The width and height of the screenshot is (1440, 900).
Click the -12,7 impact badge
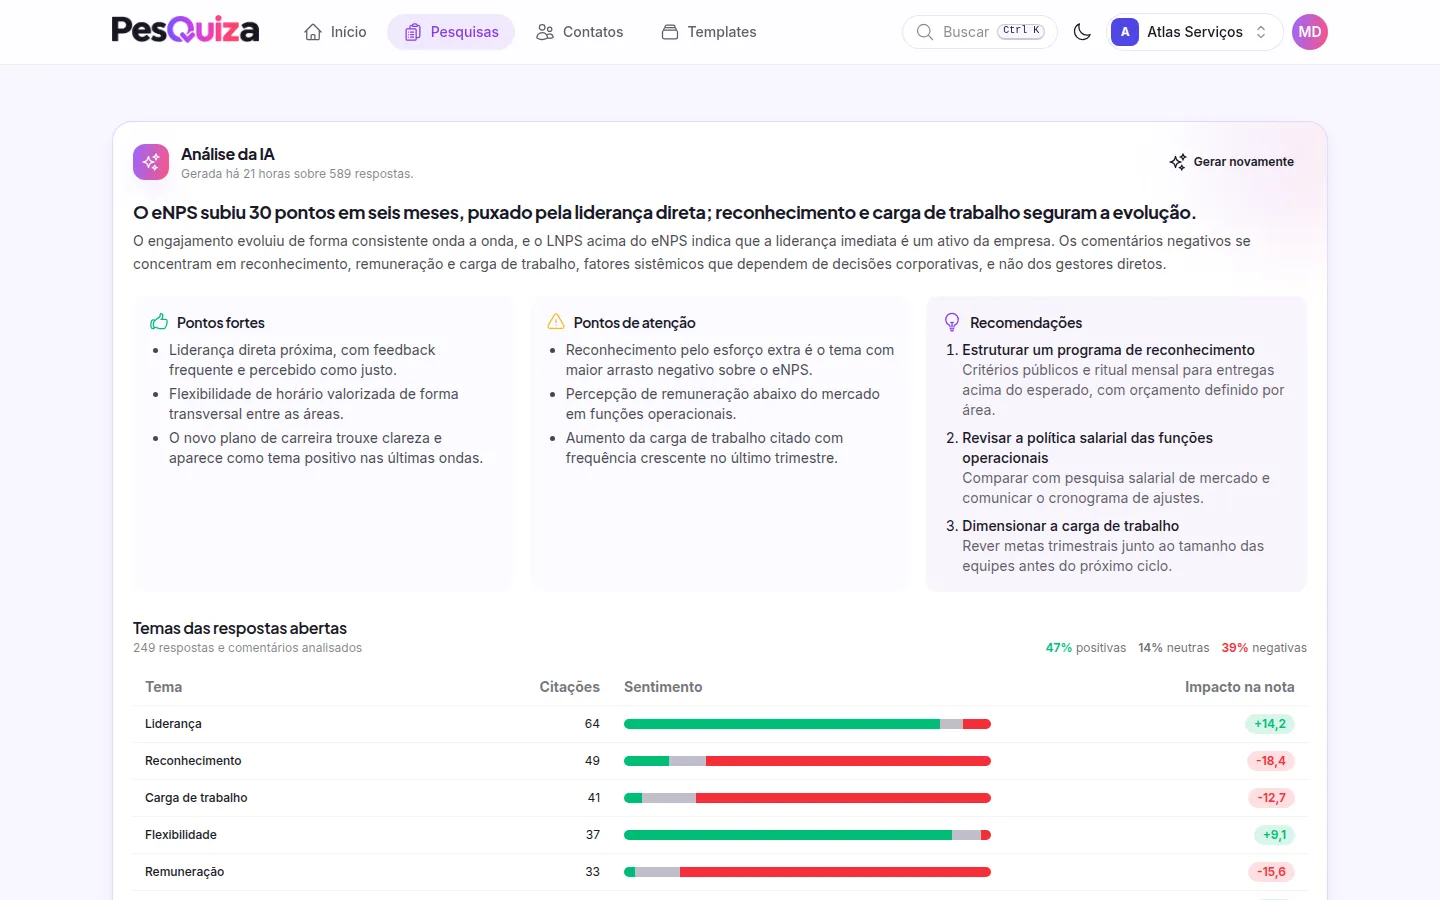click(1271, 798)
